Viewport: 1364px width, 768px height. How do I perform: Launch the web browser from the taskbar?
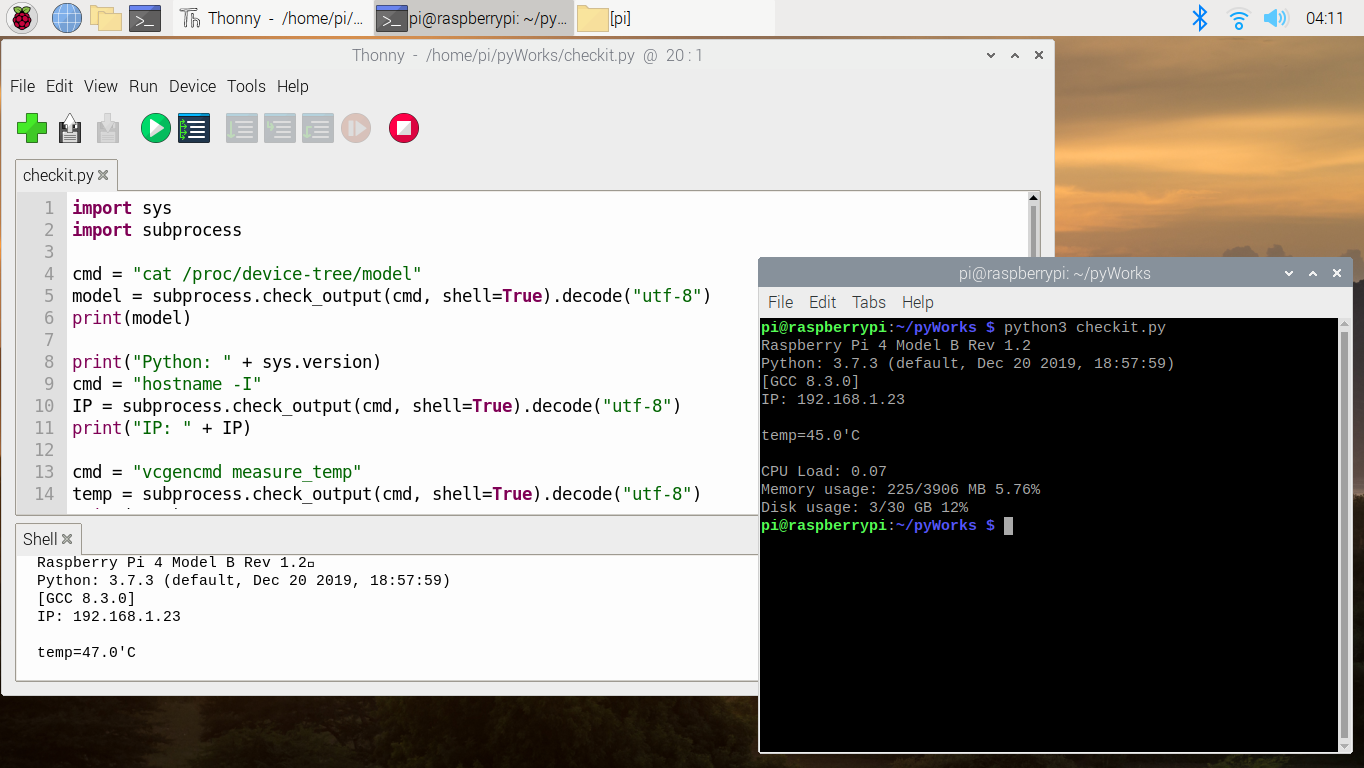66,17
